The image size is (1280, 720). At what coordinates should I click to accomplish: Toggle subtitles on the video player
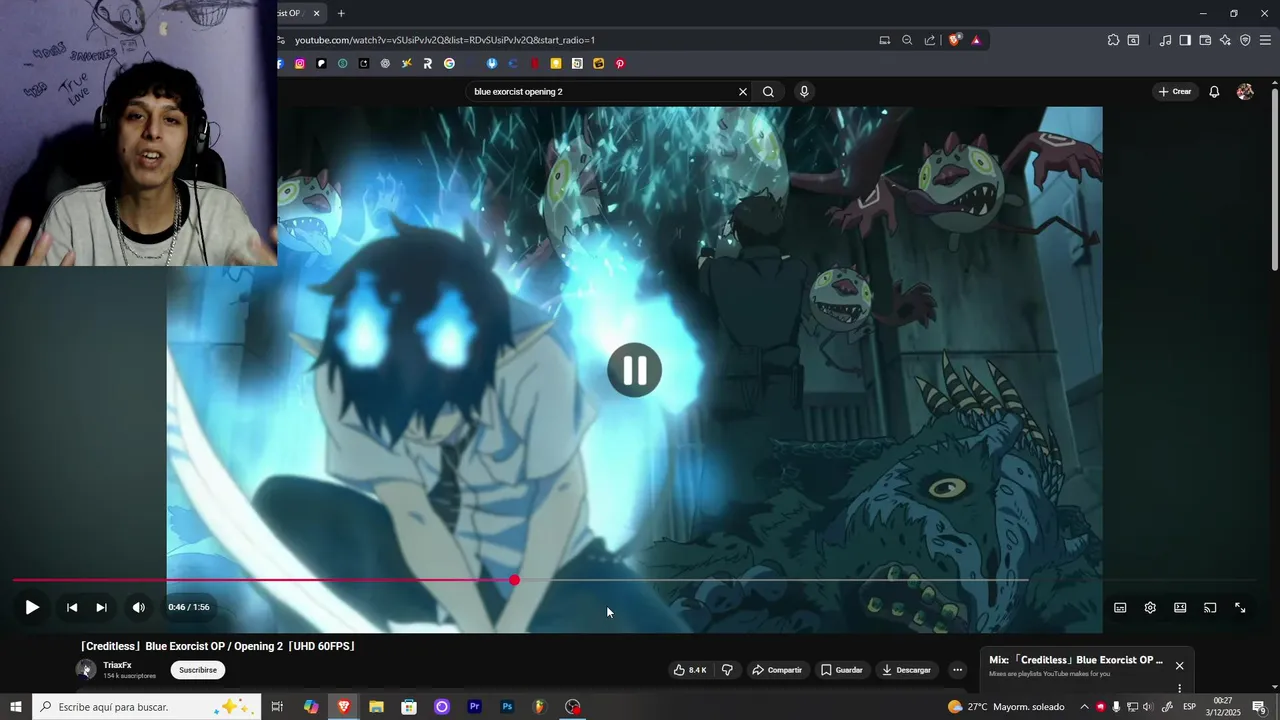[1120, 607]
